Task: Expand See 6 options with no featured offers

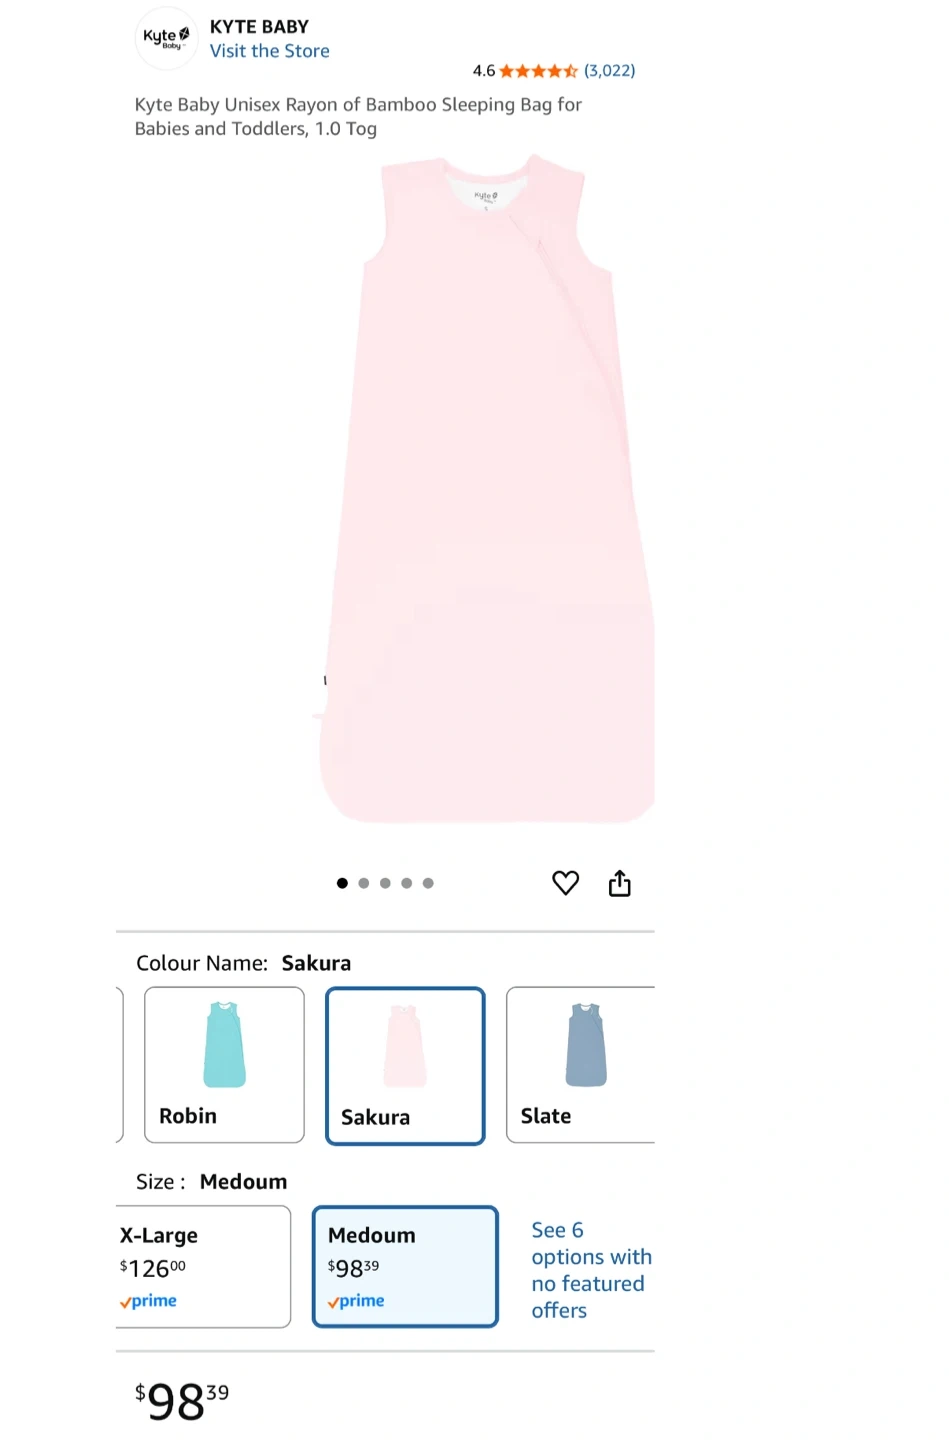Action: pos(591,1270)
